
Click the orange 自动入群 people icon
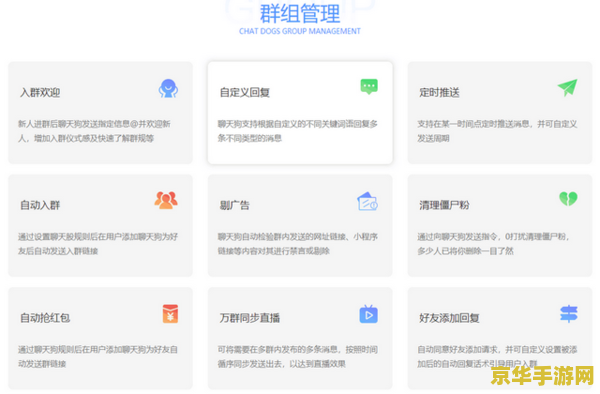click(x=166, y=200)
